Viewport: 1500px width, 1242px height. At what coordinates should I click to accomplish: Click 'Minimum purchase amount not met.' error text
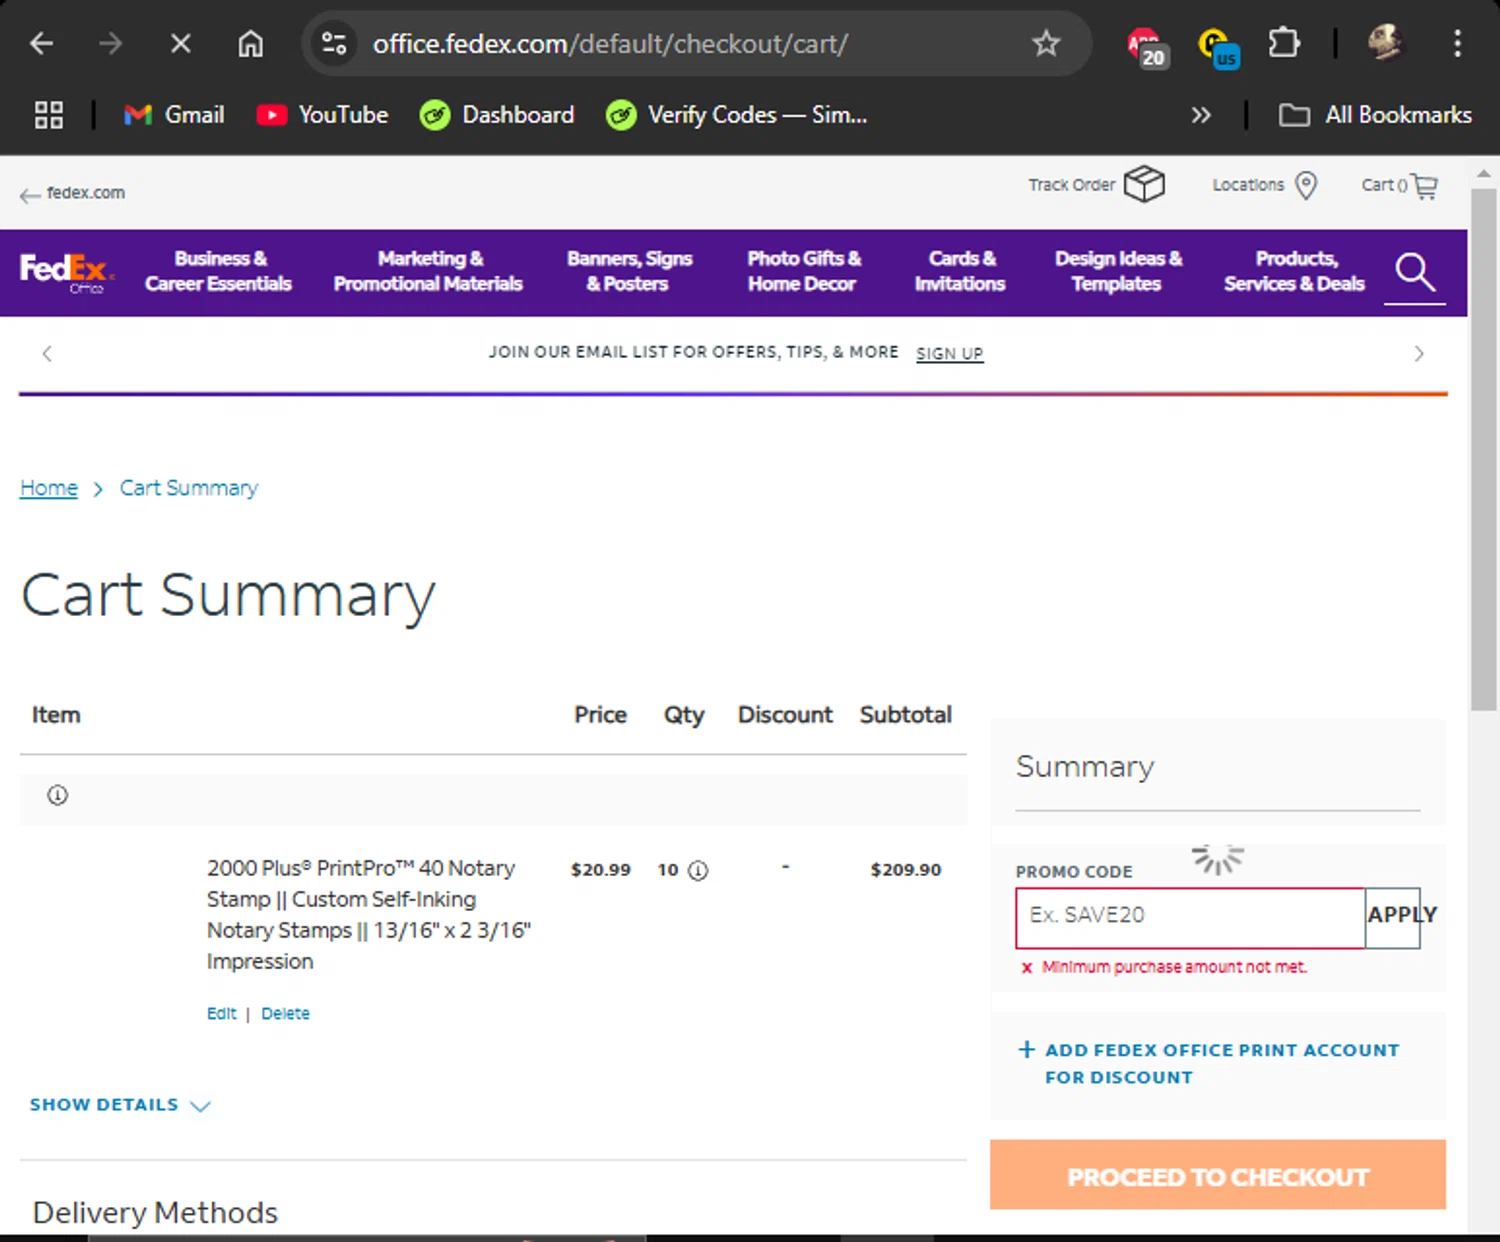[x=1174, y=967]
